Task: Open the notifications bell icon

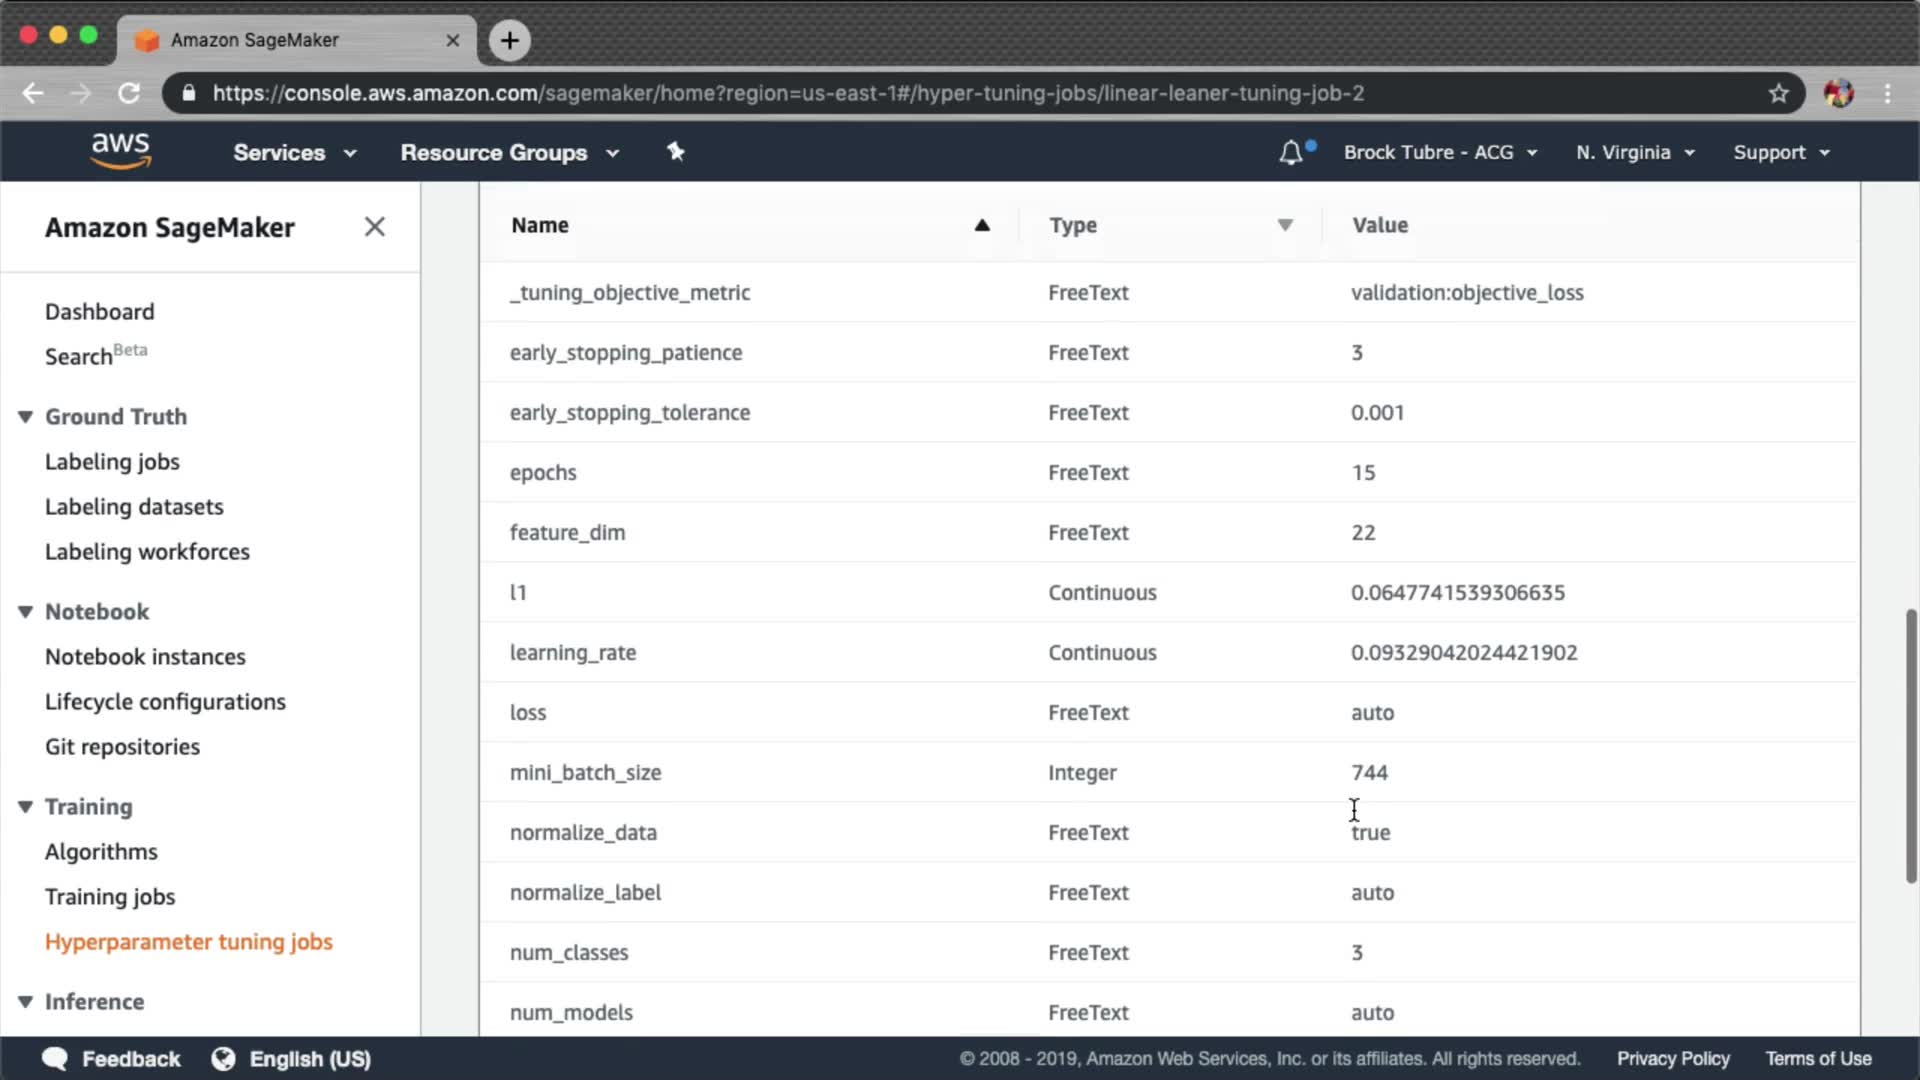Action: pyautogui.click(x=1291, y=153)
